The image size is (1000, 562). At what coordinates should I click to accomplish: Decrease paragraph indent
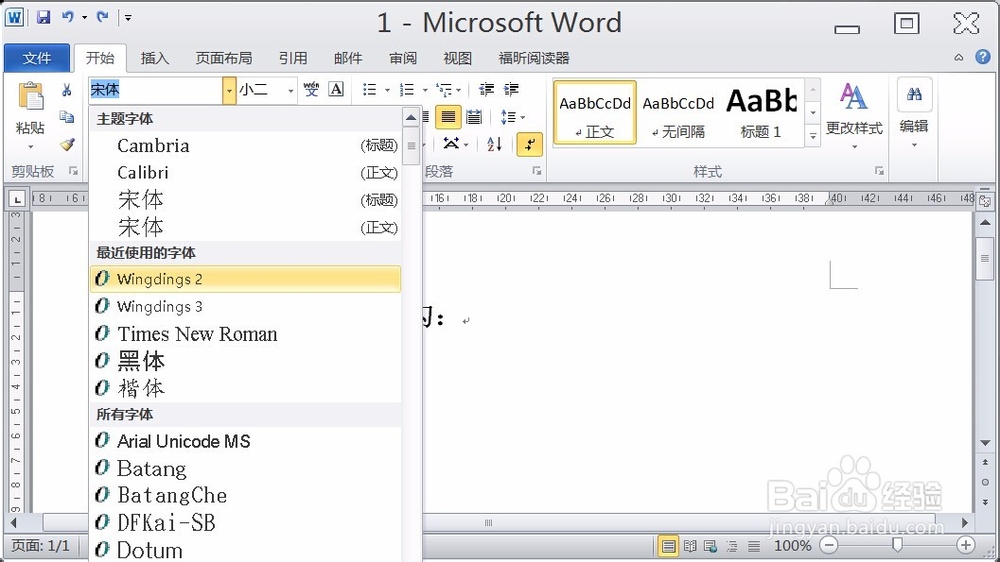click(x=487, y=89)
